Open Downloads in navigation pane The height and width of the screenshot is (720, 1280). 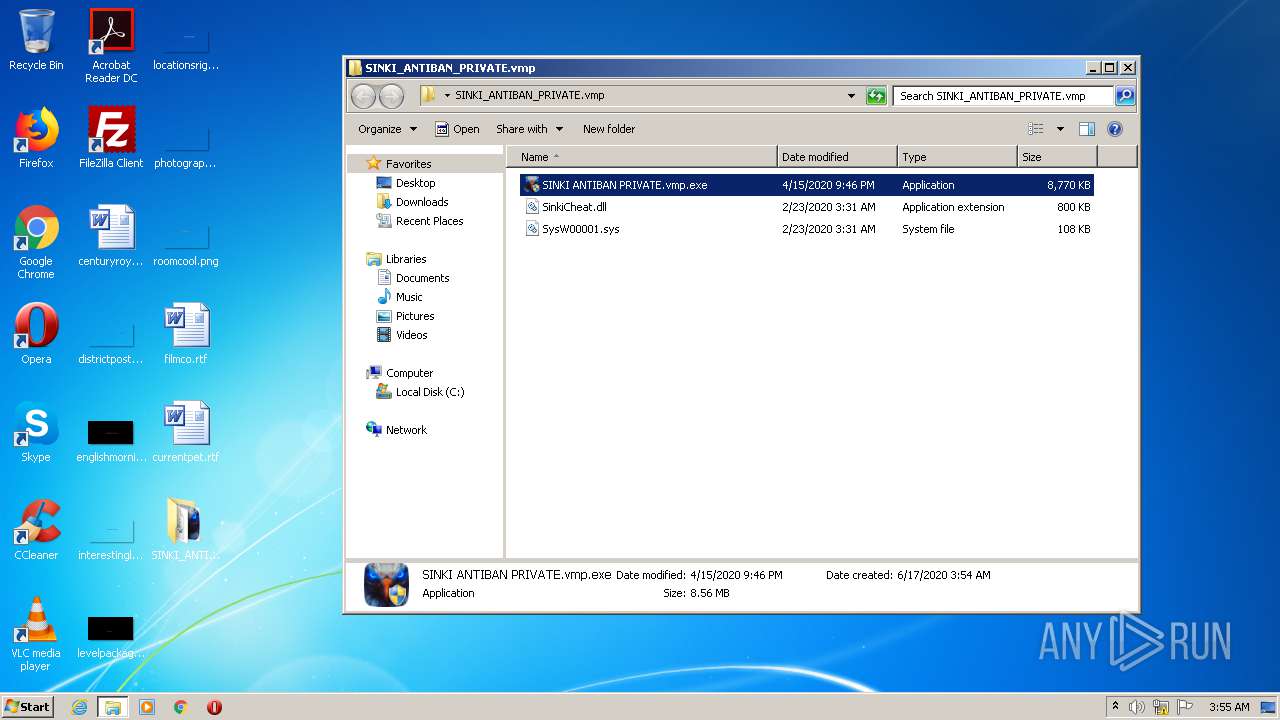[421, 202]
